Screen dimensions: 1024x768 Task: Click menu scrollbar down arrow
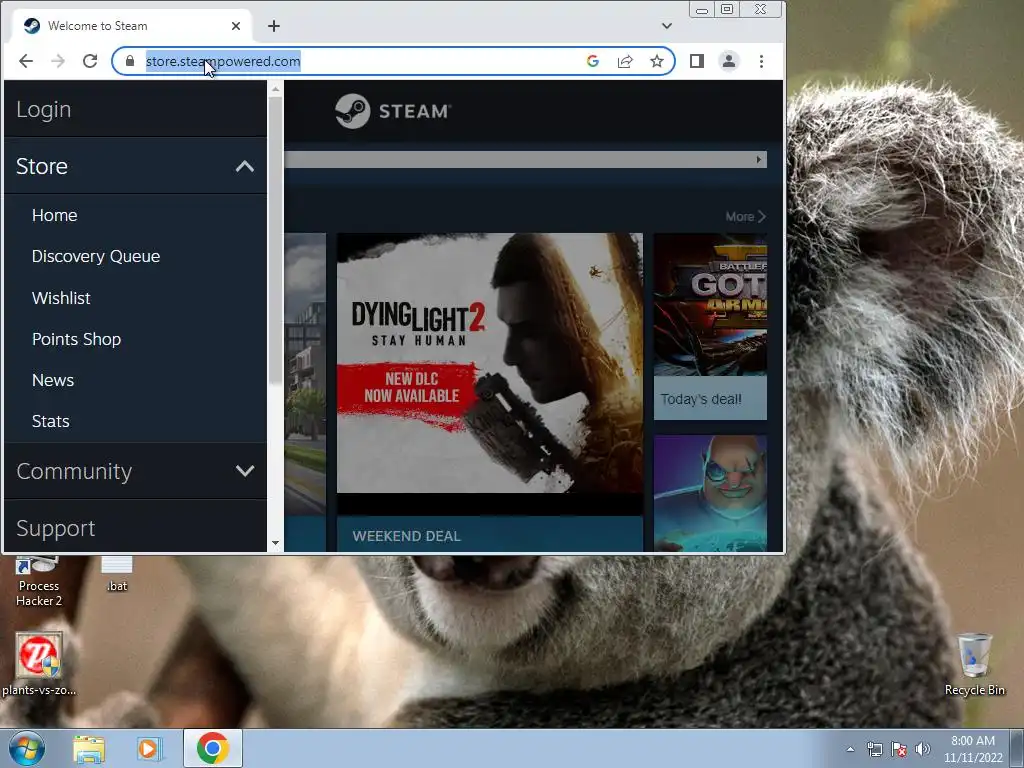[x=276, y=543]
